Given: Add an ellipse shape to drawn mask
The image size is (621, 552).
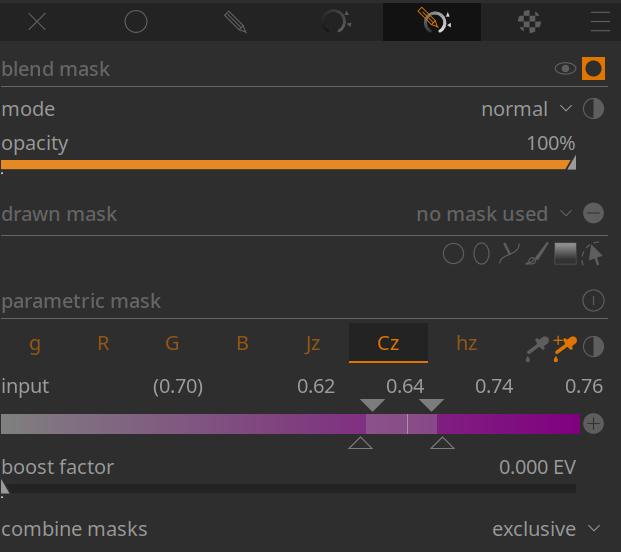Looking at the screenshot, I should tap(481, 254).
